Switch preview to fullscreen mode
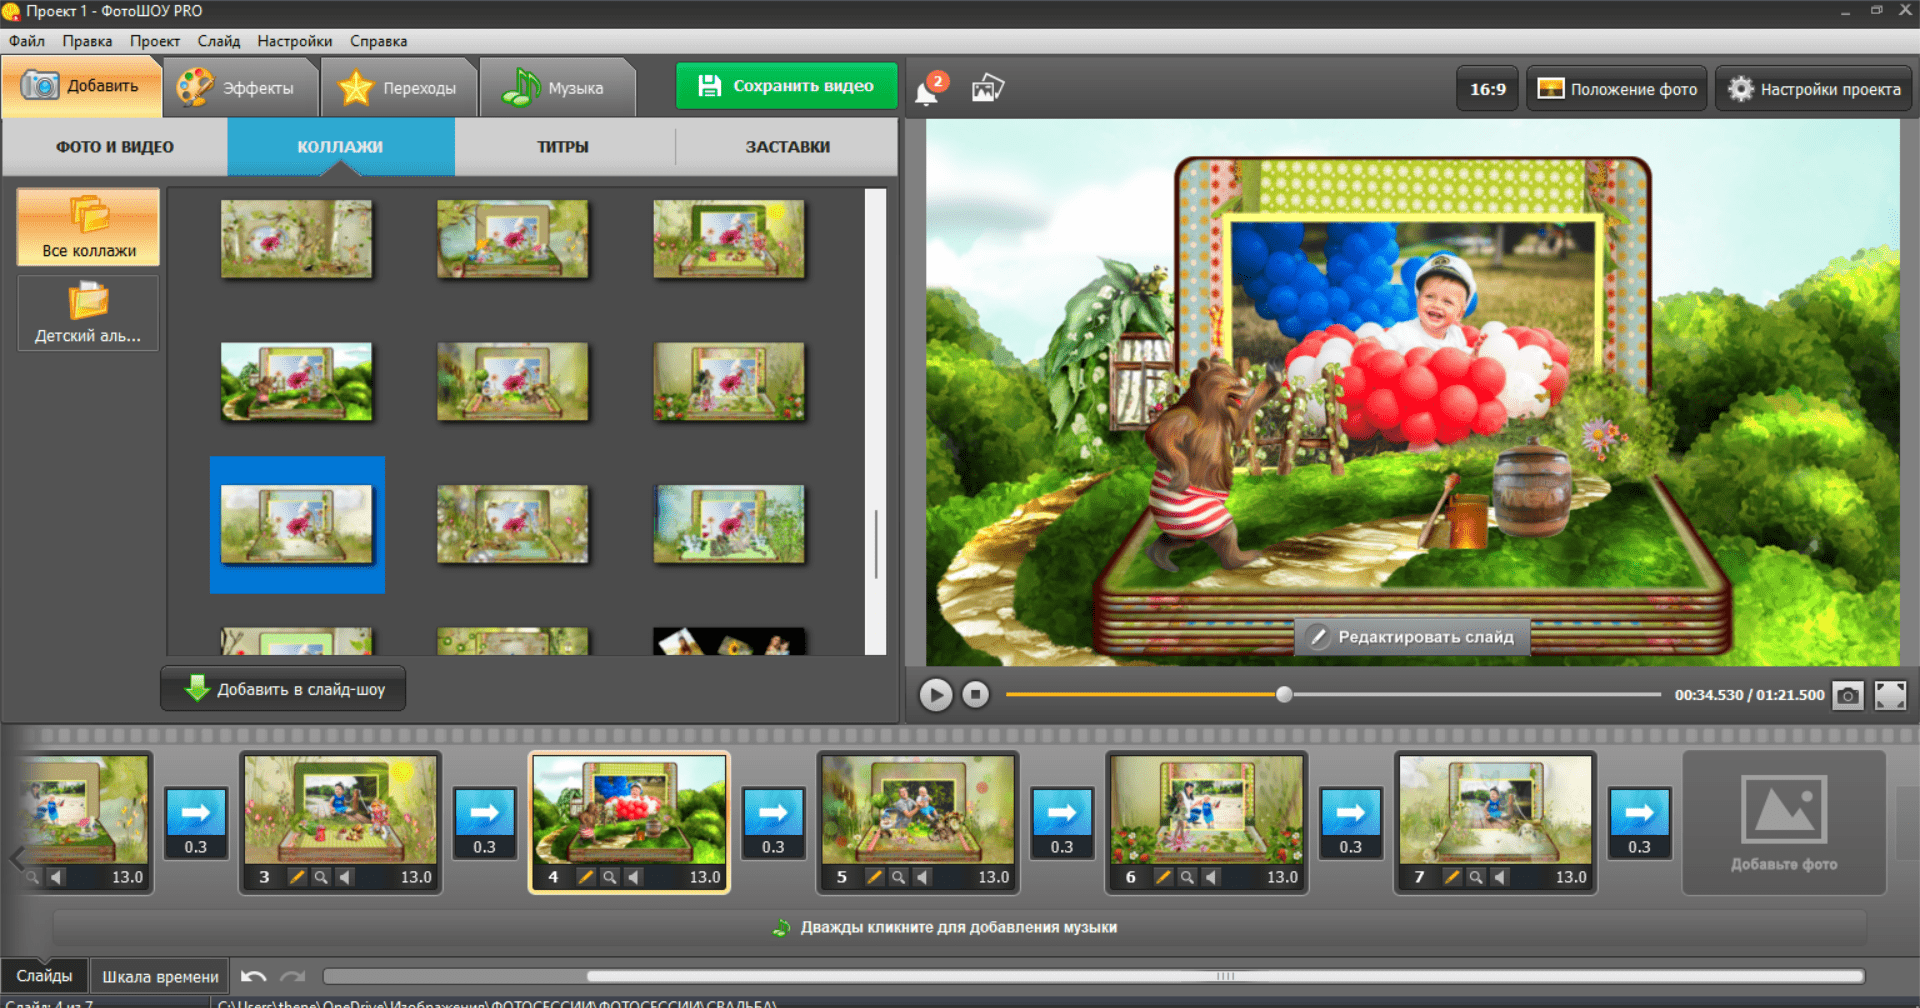Image resolution: width=1920 pixels, height=1008 pixels. [1890, 695]
